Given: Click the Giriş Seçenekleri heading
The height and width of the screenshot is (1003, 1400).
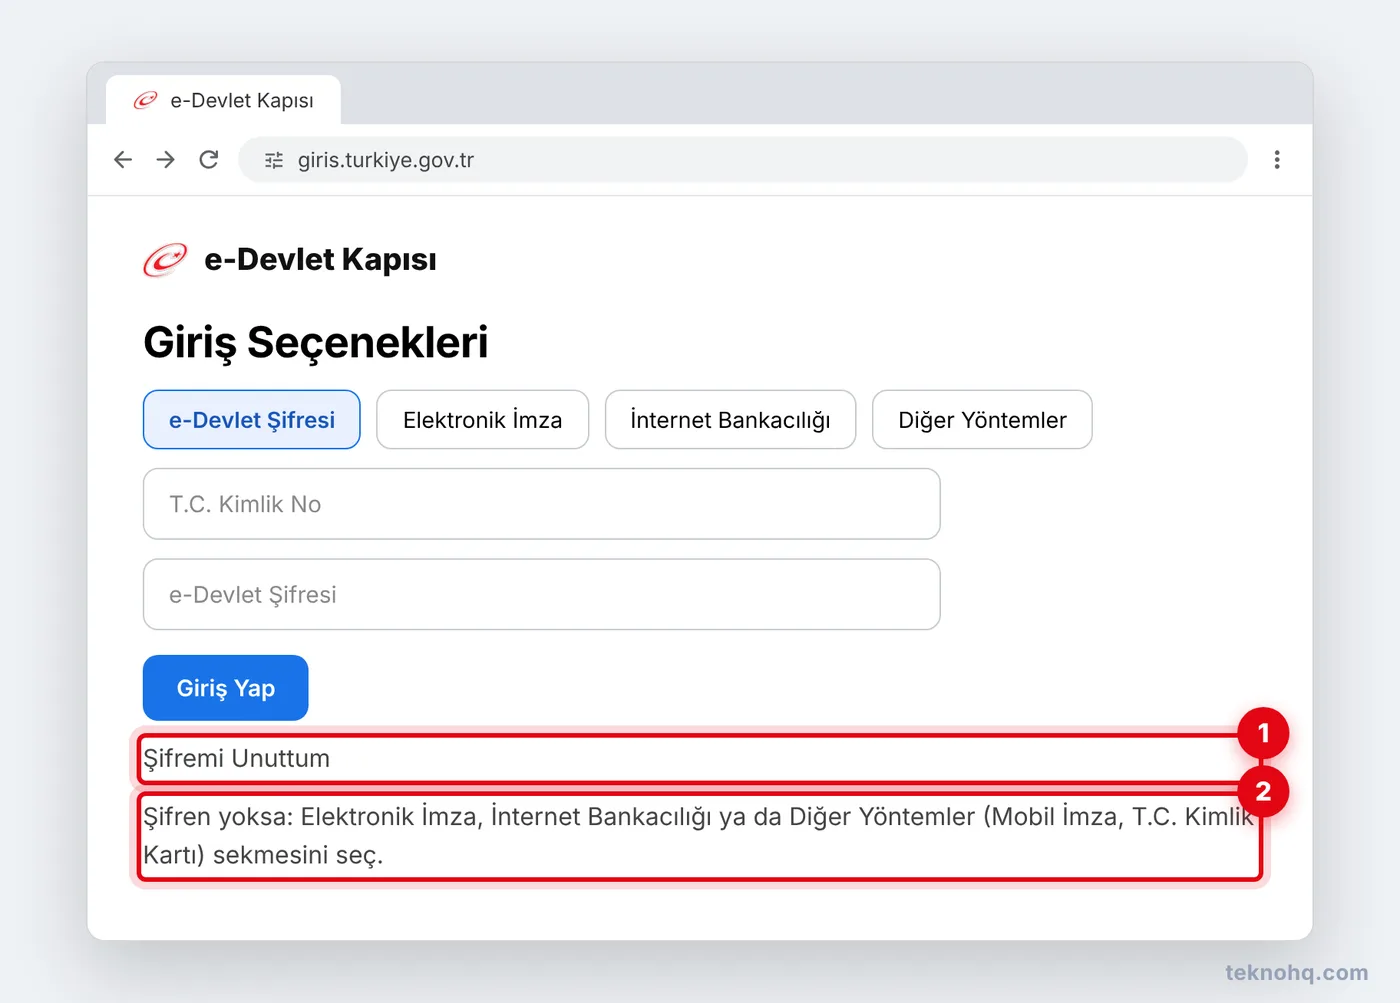Looking at the screenshot, I should (x=316, y=342).
